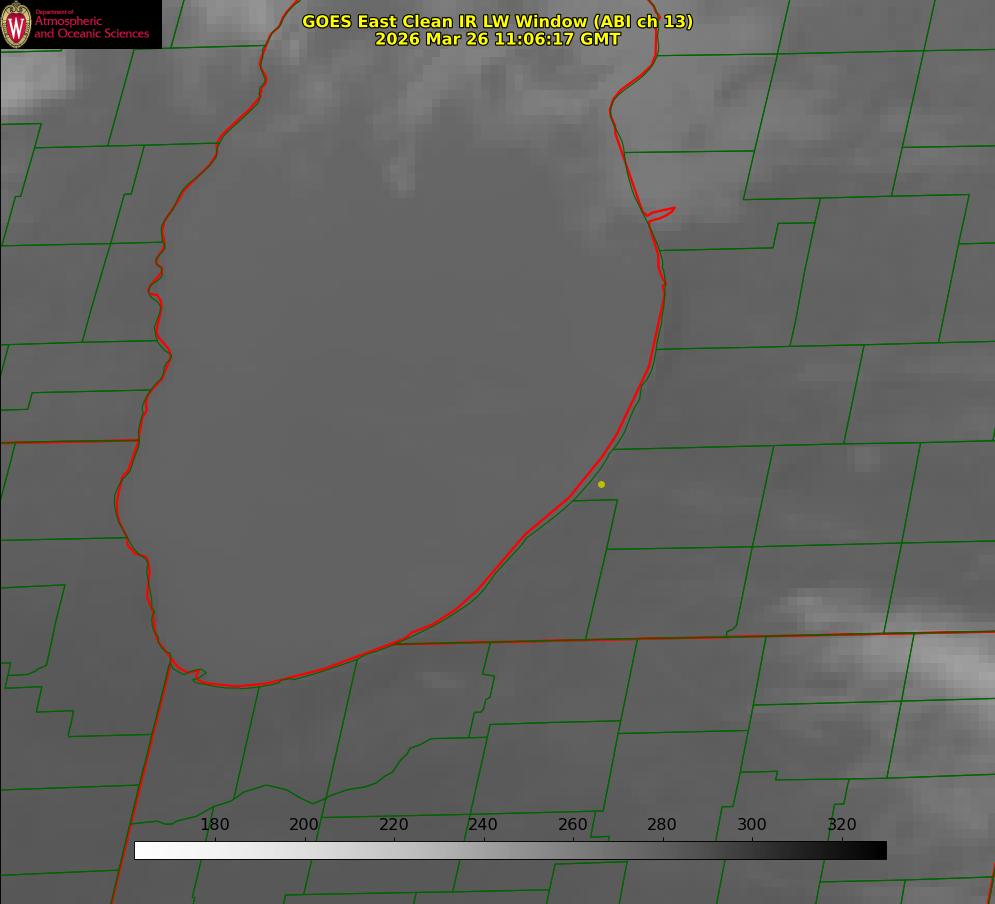This screenshot has width=995, height=904.
Task: Click the bright cloud patch in the top-left corner
Action: pos(28,80)
